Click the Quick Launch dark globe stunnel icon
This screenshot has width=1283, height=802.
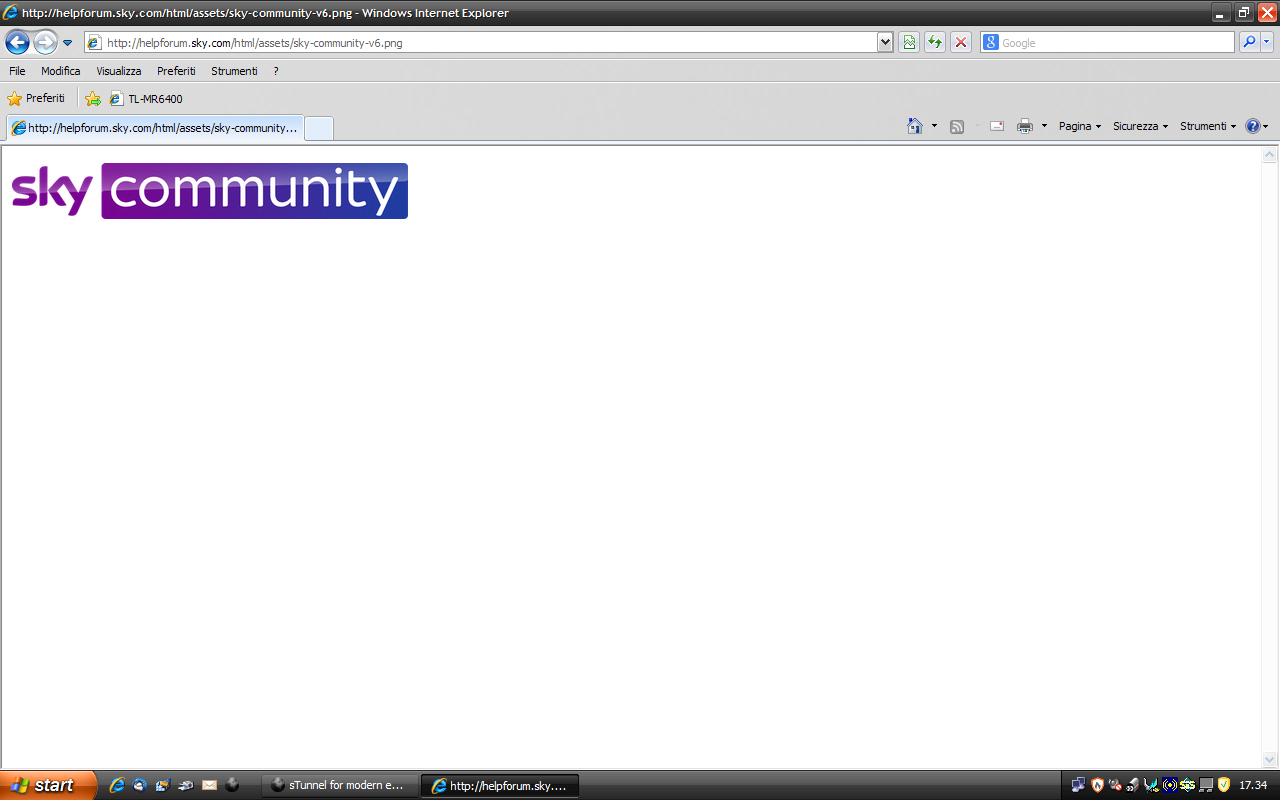click(x=232, y=785)
